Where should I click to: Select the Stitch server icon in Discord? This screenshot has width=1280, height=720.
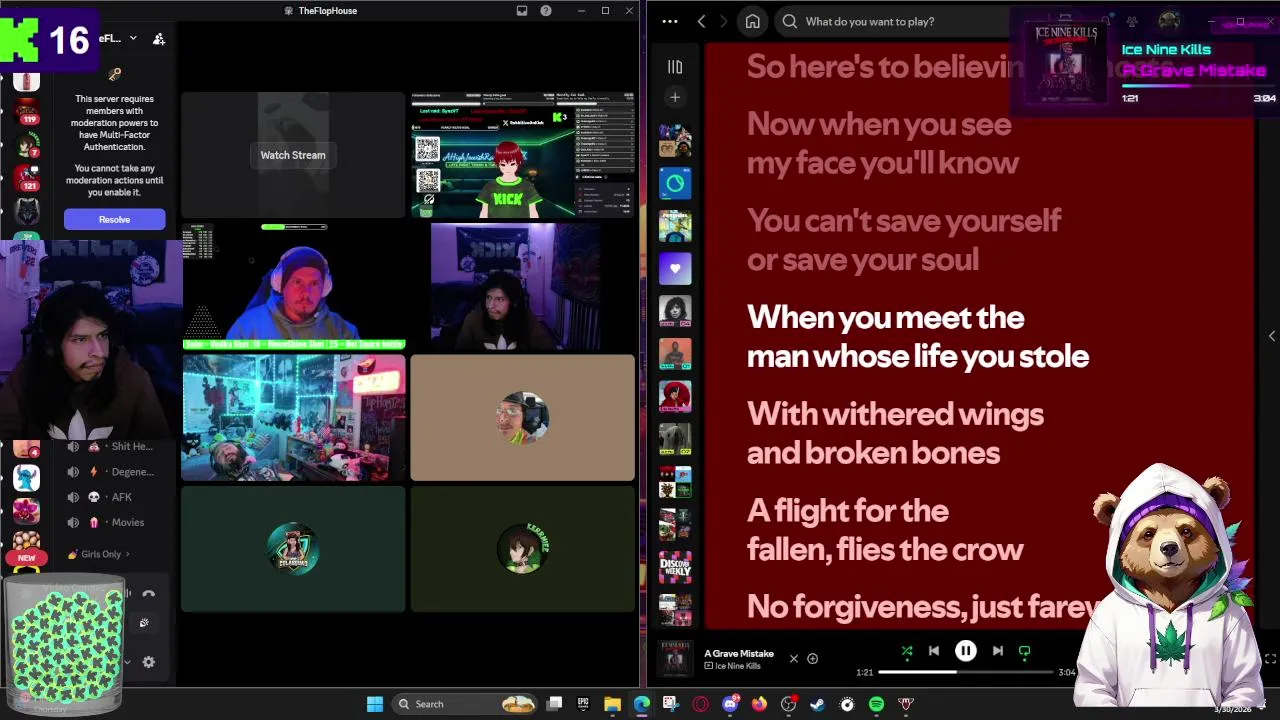click(26, 480)
